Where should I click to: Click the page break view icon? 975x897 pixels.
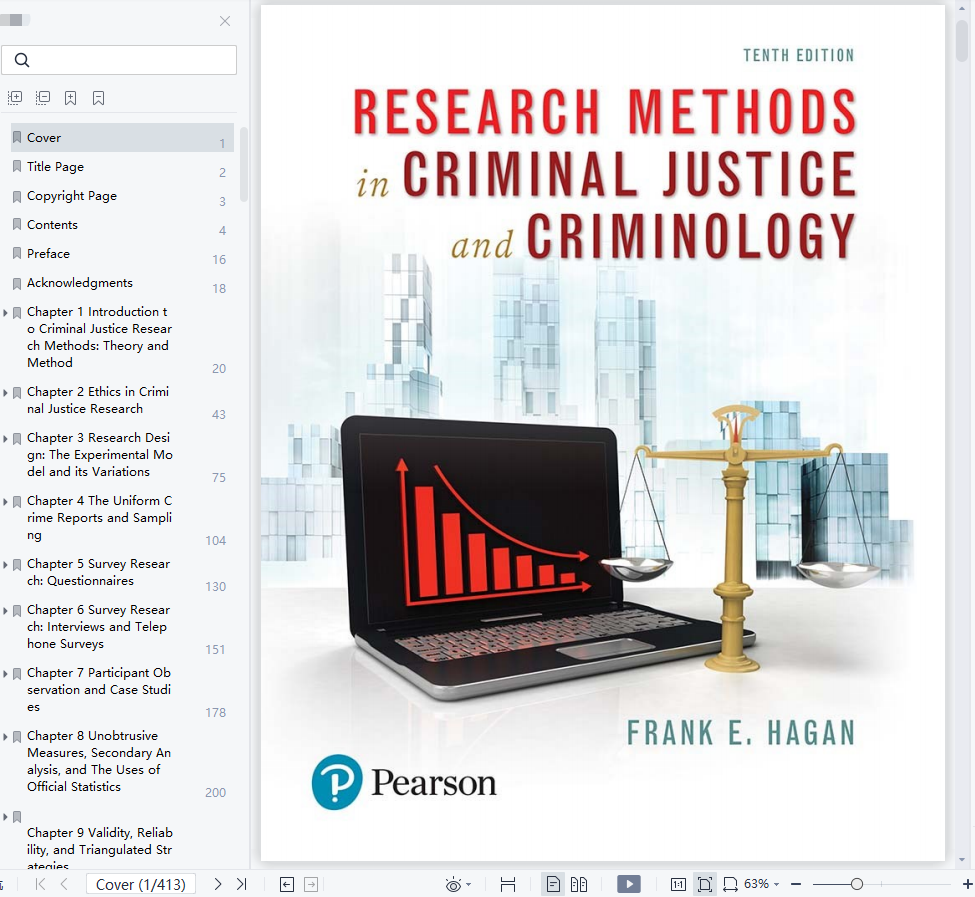coord(508,884)
